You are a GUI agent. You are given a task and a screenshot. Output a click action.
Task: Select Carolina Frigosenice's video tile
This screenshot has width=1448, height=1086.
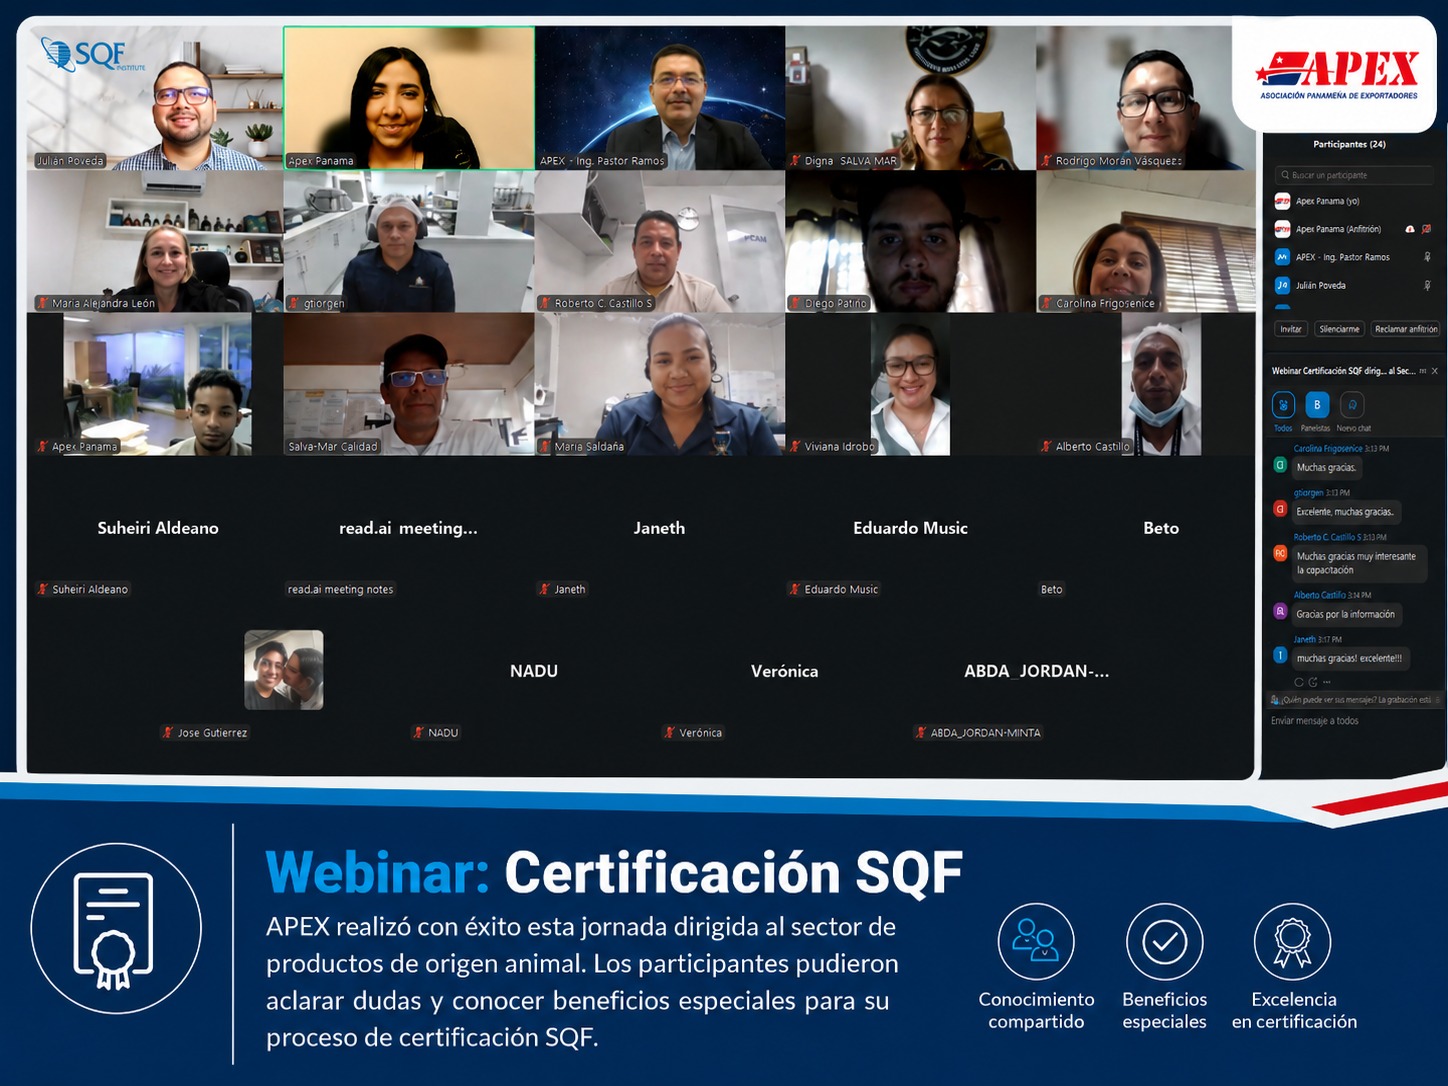(1144, 241)
